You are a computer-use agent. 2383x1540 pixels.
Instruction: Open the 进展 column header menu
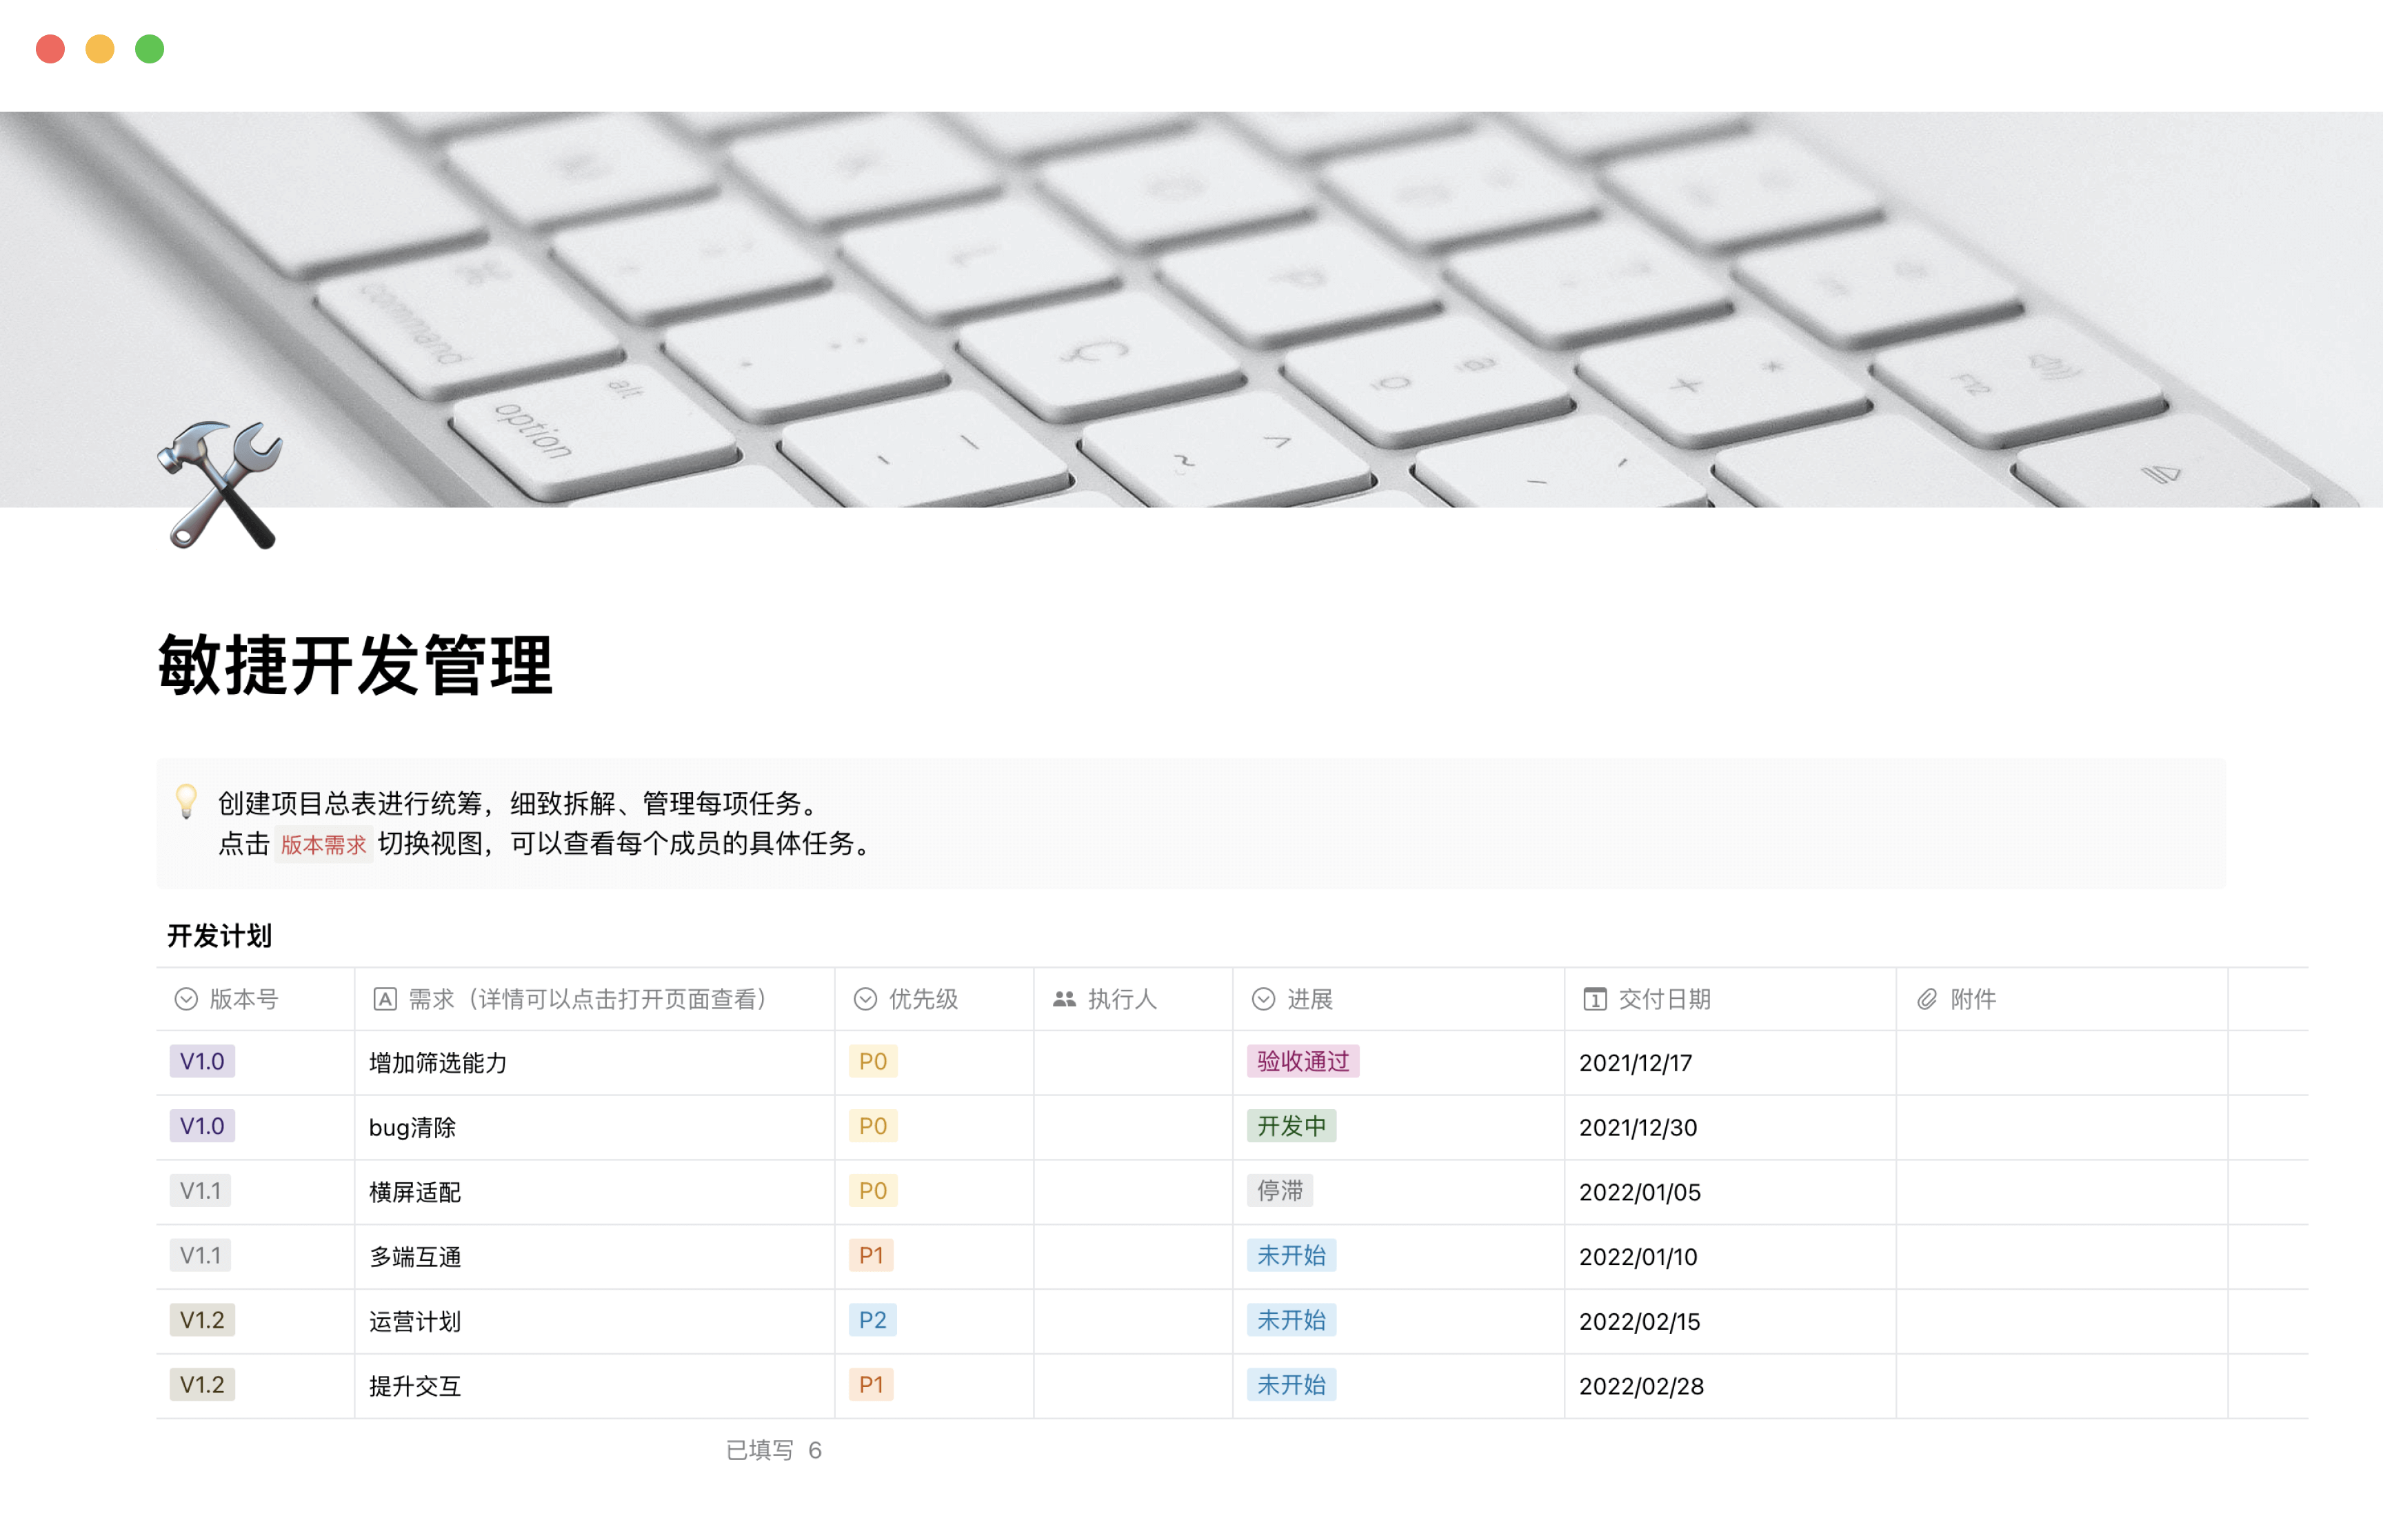point(1309,999)
